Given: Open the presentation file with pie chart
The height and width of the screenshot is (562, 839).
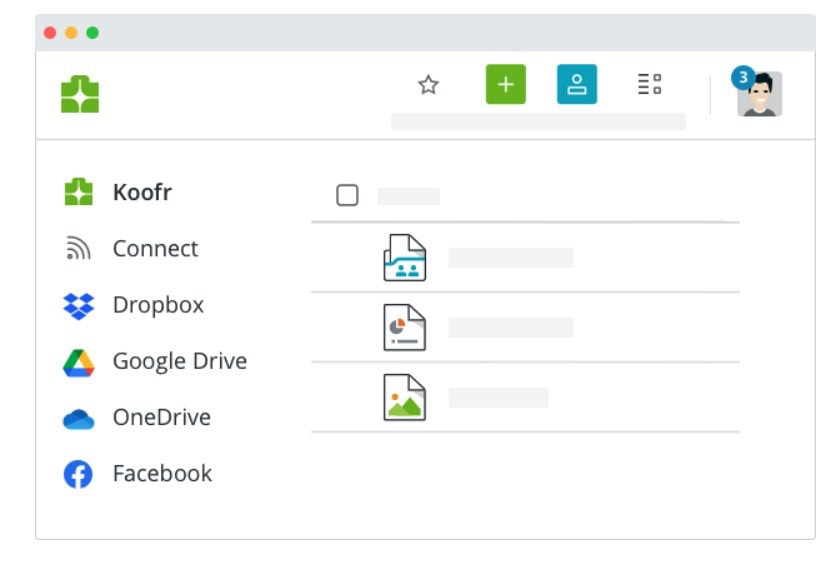Looking at the screenshot, I should (x=405, y=328).
